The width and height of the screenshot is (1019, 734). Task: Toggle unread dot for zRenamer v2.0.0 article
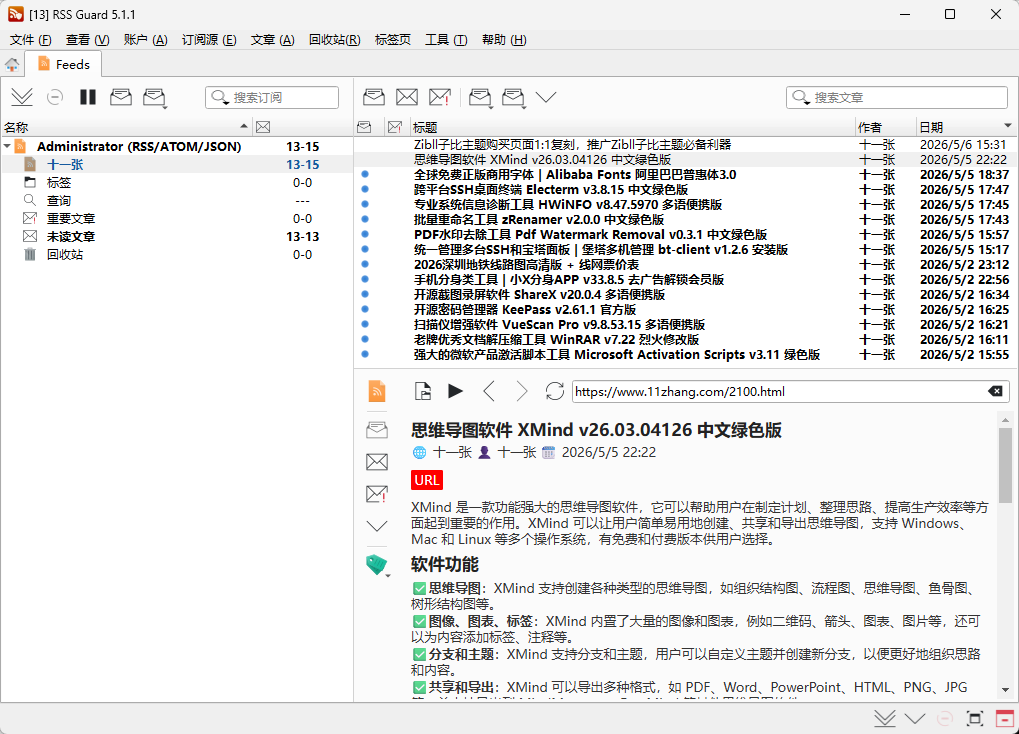pos(365,219)
